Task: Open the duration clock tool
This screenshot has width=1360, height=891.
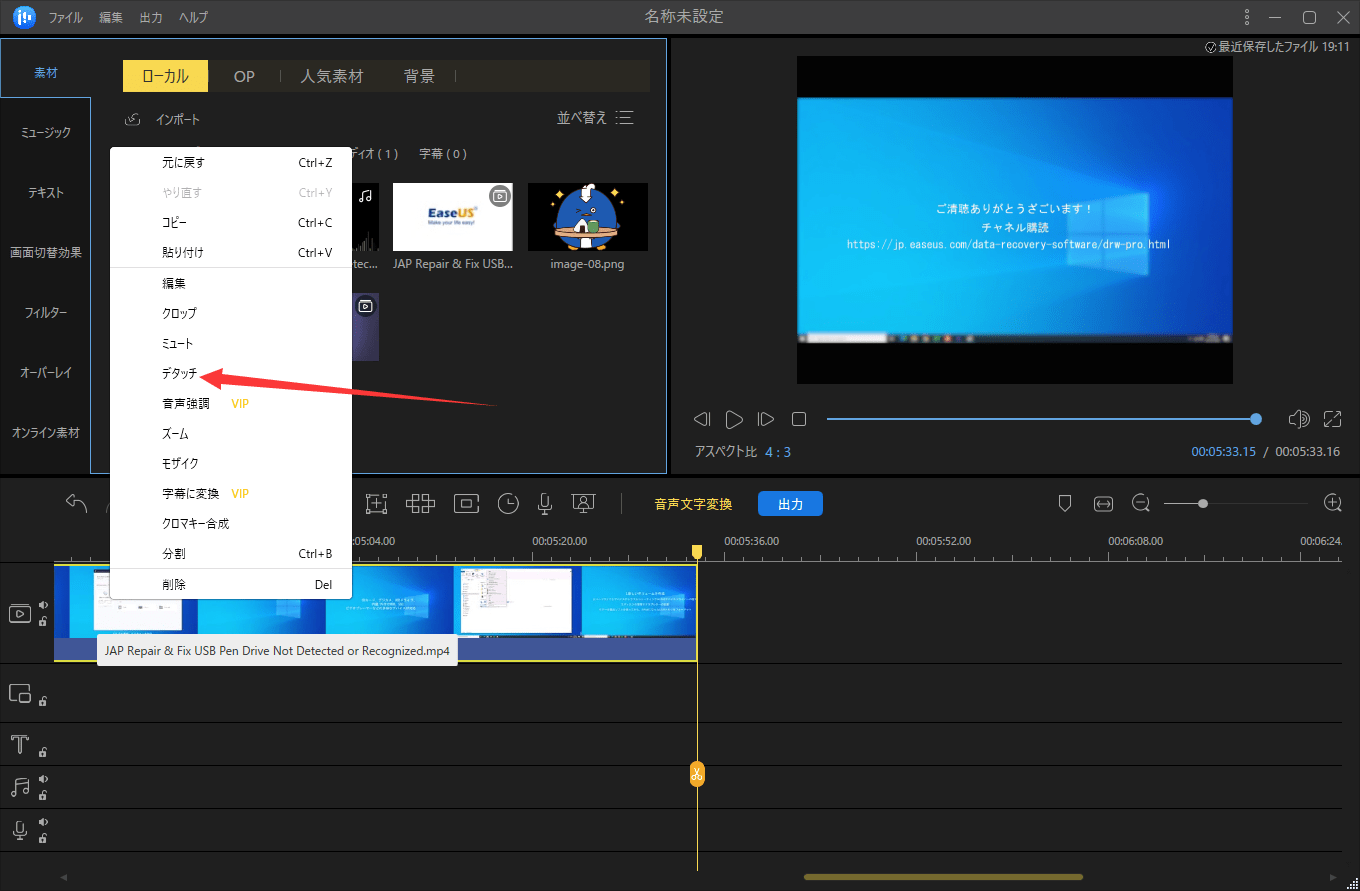Action: coord(509,504)
